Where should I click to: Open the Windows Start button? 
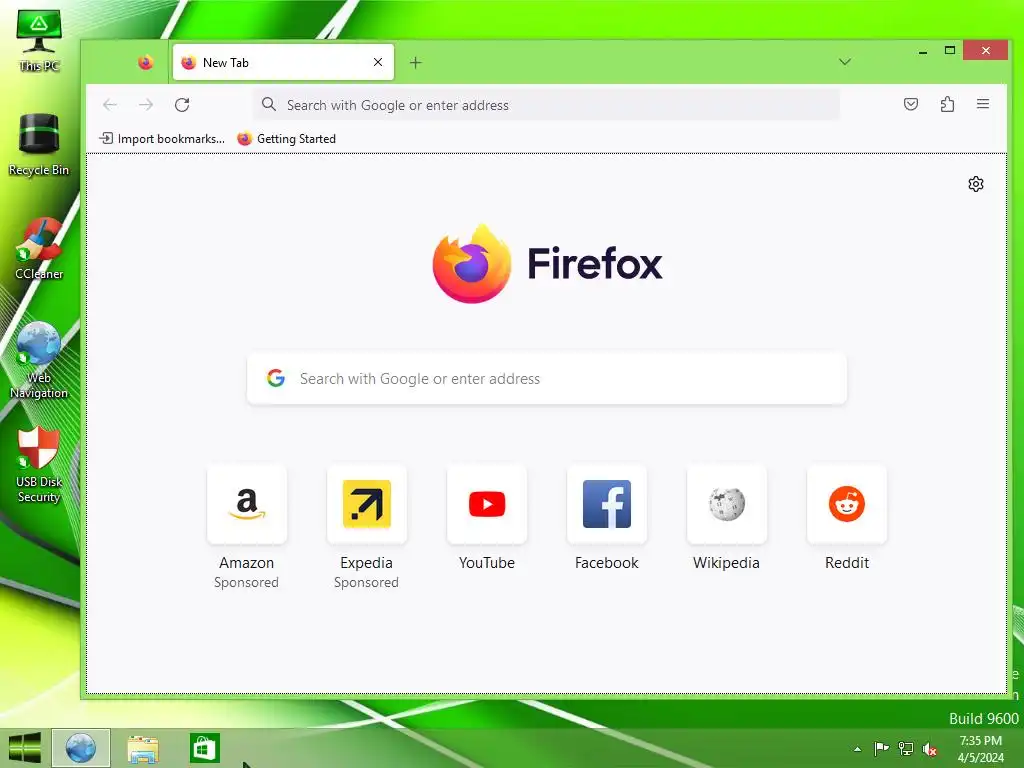coord(25,748)
